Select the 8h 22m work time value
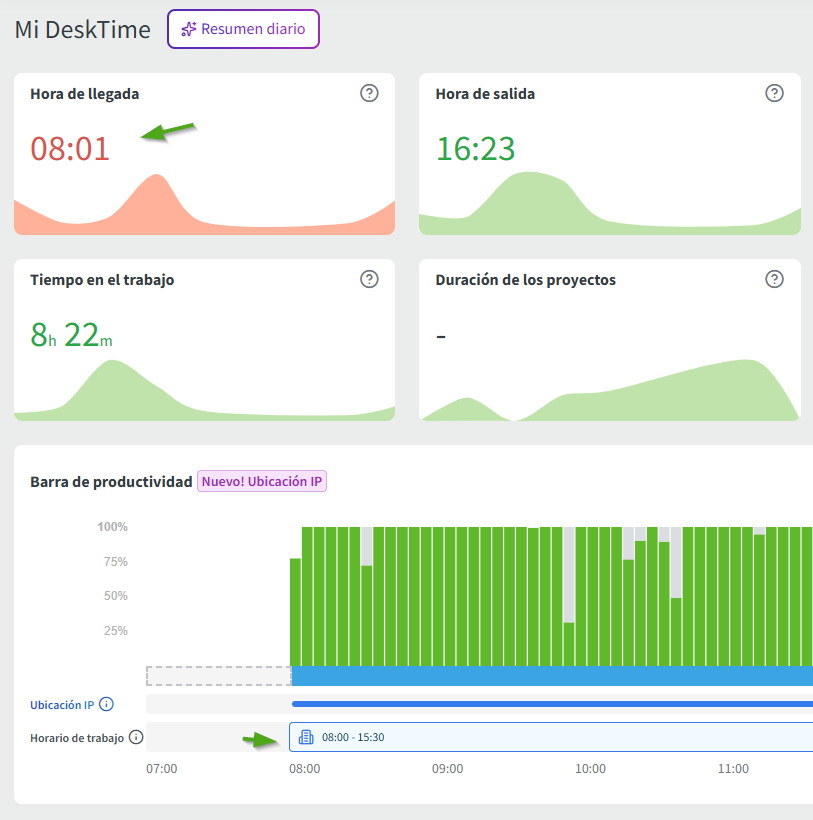813x820 pixels. pyautogui.click(x=71, y=336)
